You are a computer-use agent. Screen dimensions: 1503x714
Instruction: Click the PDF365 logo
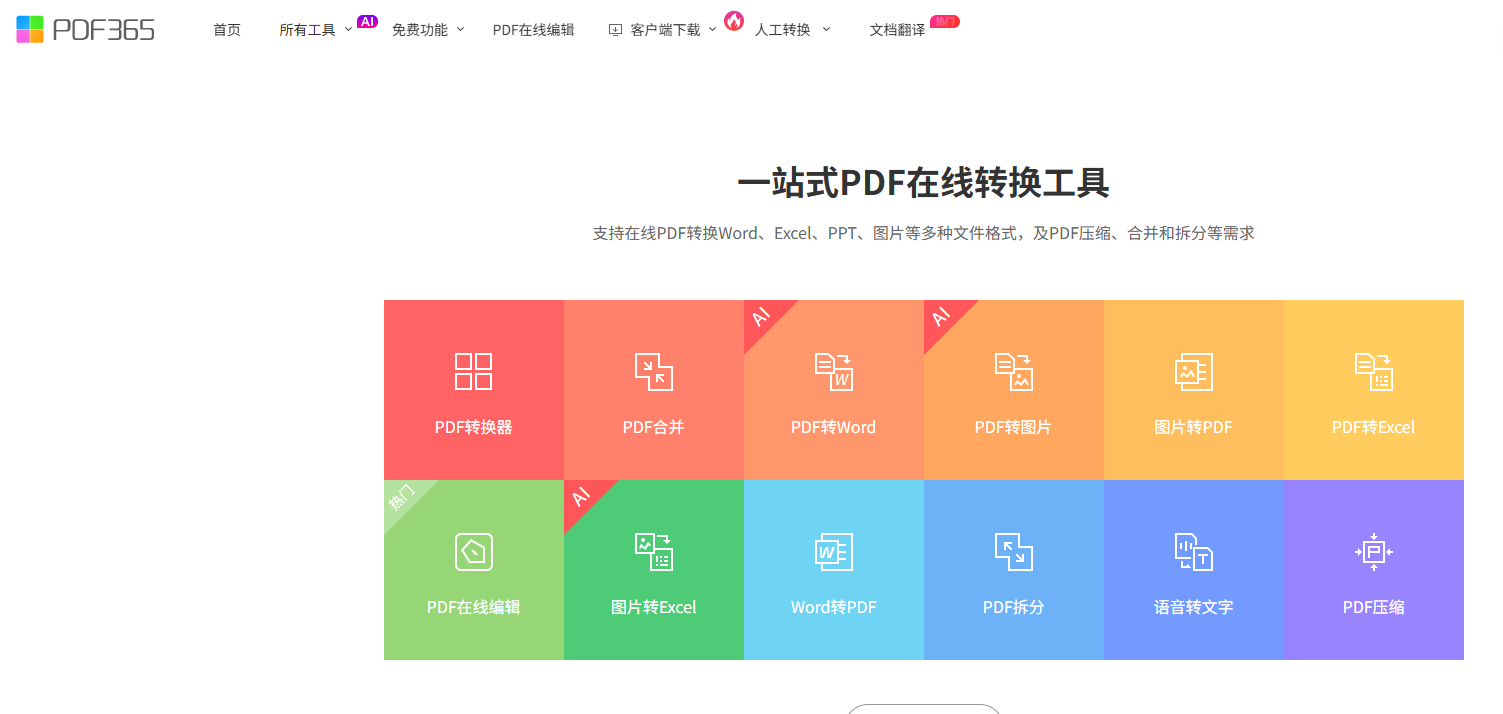point(86,29)
